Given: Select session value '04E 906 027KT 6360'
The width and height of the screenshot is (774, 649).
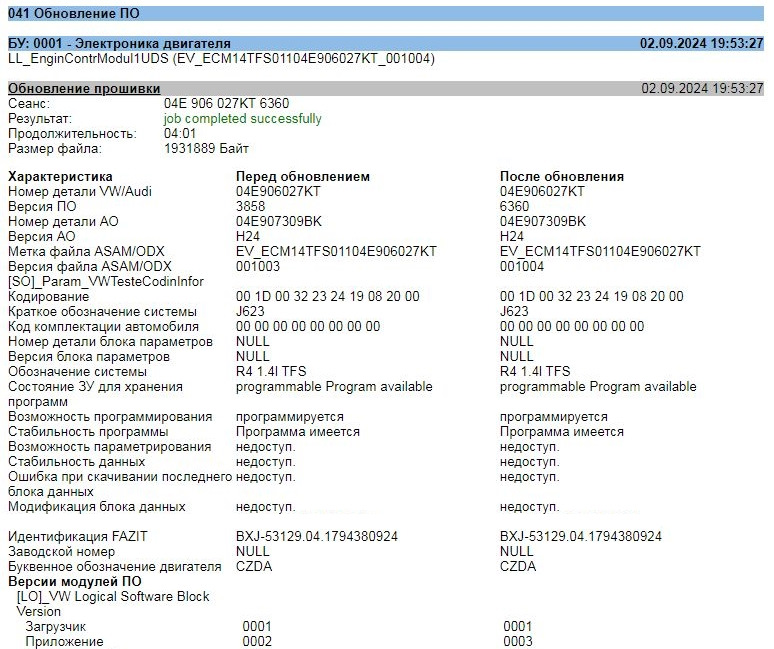Looking at the screenshot, I should [x=227, y=104].
